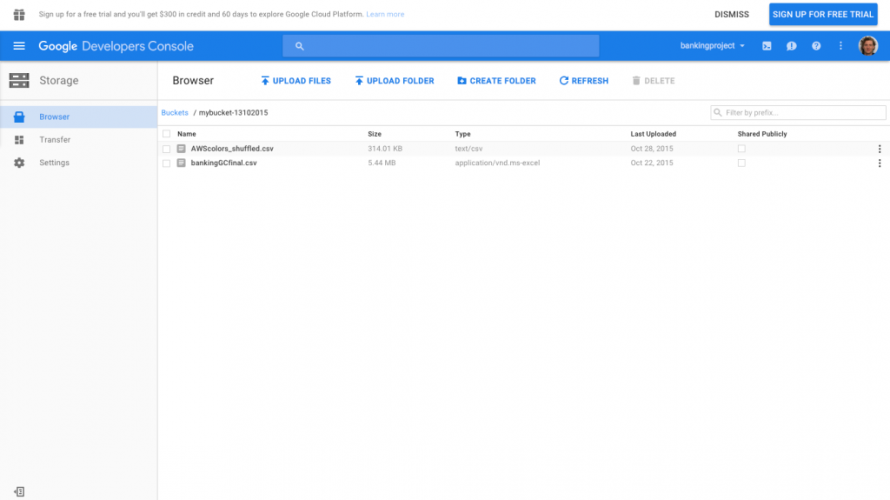Open notifications feedback icon
890x500 pixels.
coord(791,46)
